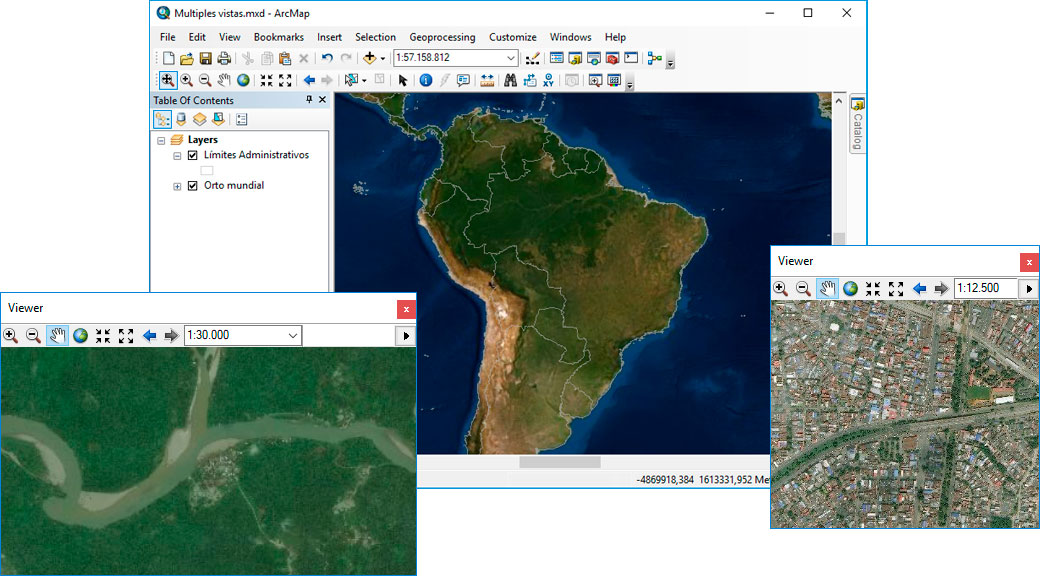Activate the Pan tool
1040x576 pixels.
click(x=223, y=81)
